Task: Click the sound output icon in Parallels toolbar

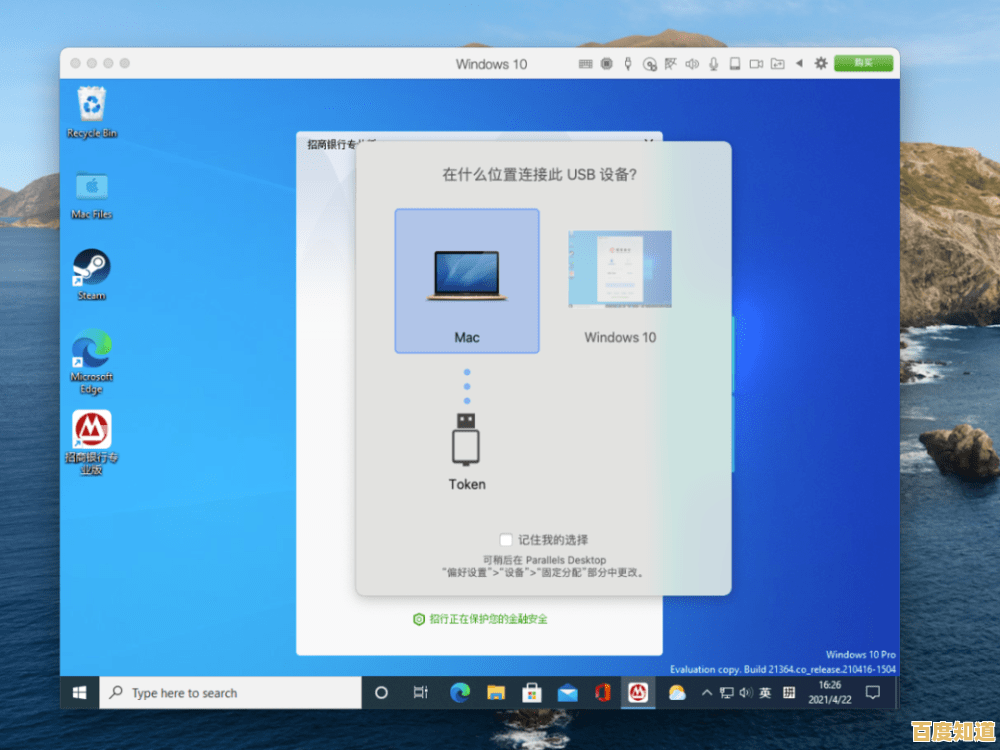Action: coord(692,63)
